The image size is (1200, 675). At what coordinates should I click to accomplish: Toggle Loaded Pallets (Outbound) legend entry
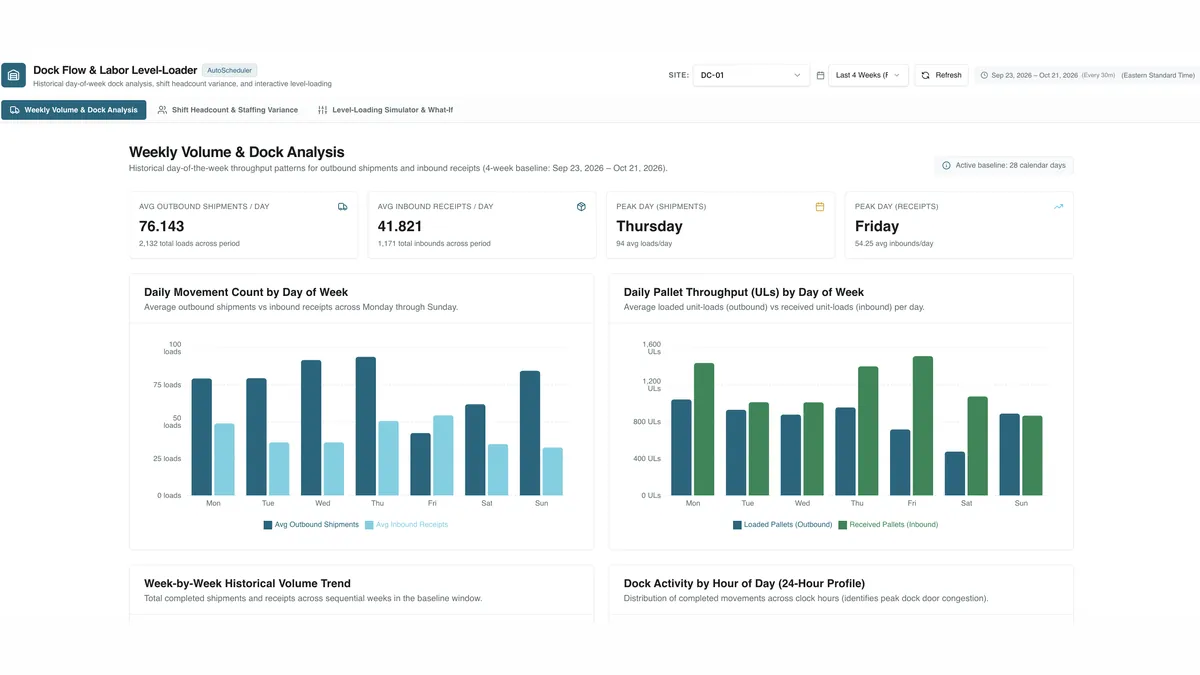point(782,524)
